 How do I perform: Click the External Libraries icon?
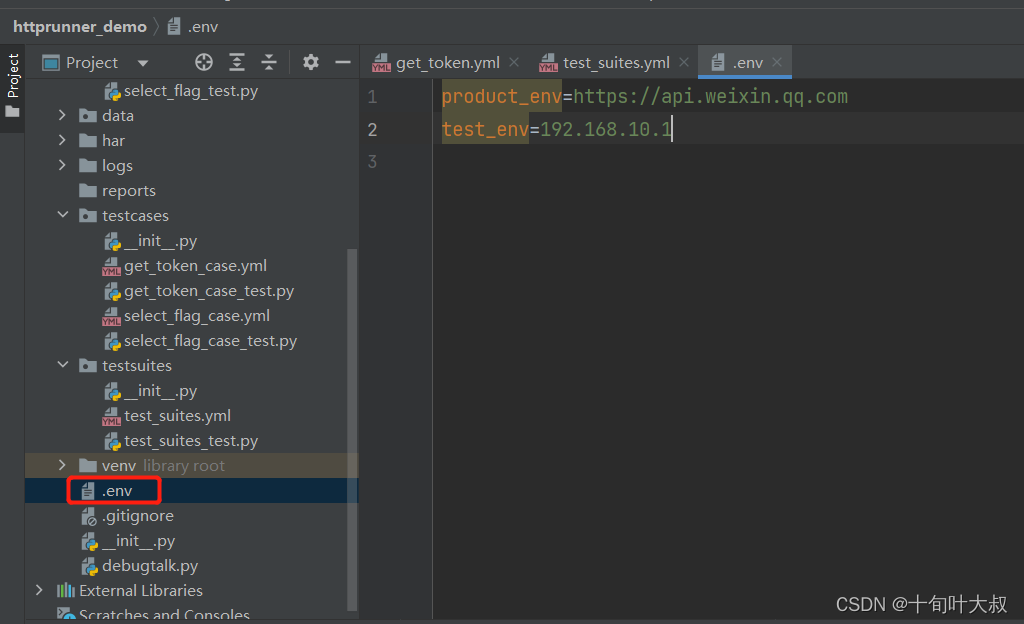click(x=65, y=591)
